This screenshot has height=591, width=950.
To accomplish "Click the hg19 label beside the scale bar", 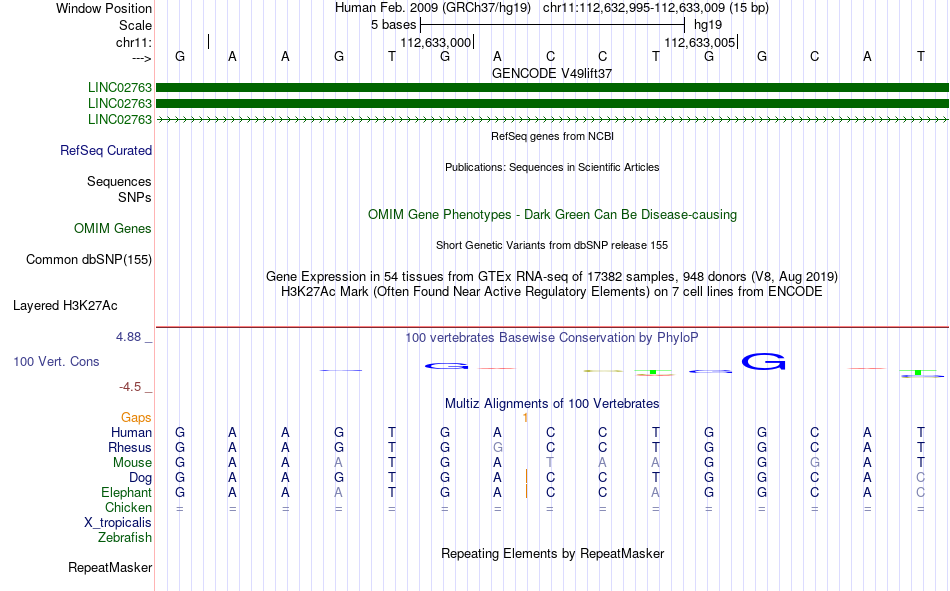I will (708, 25).
